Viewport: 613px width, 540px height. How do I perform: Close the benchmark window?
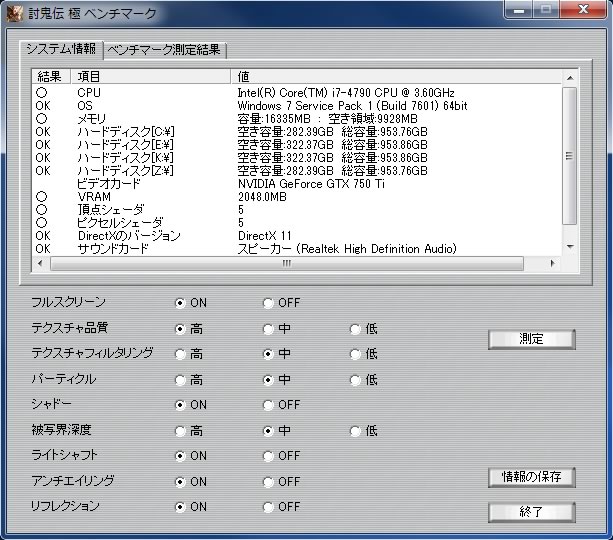coord(583,9)
